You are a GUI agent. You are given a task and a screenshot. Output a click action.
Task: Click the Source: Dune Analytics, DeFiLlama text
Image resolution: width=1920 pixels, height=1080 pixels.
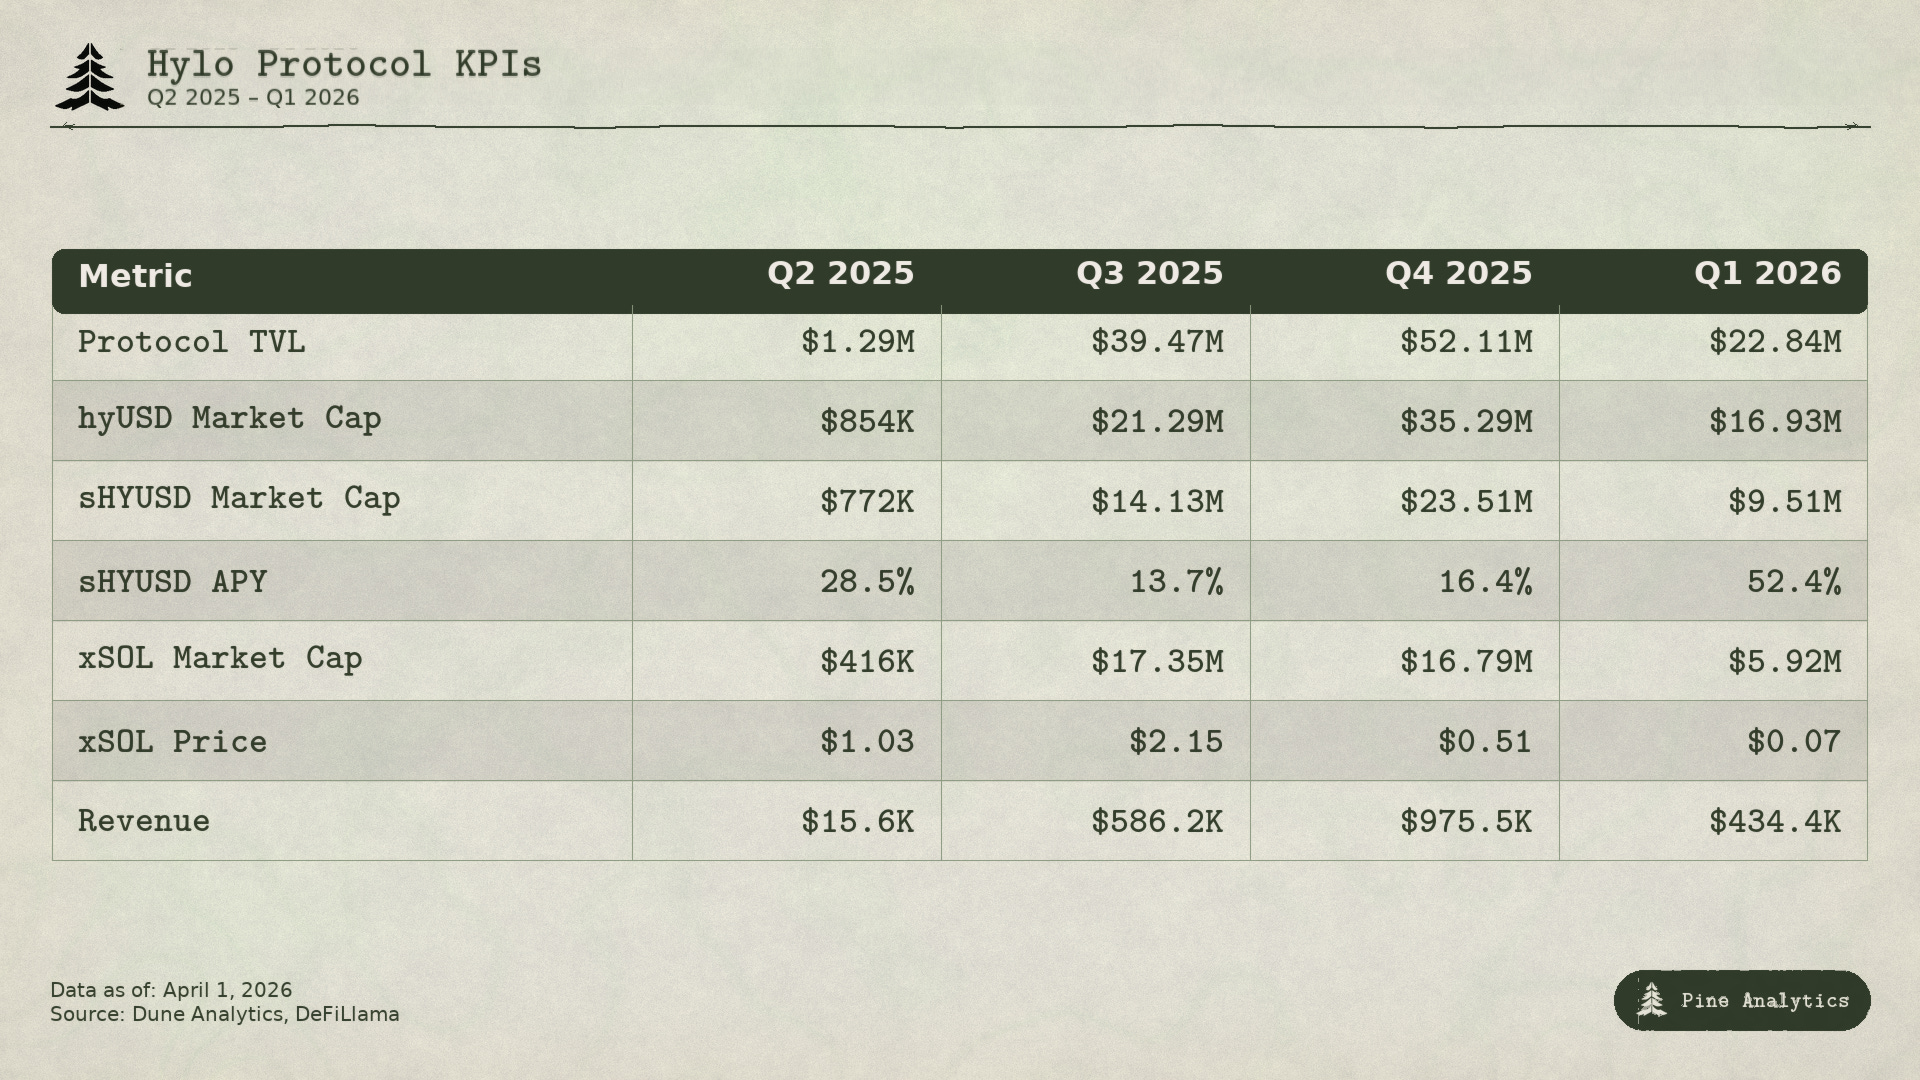[x=225, y=1014]
